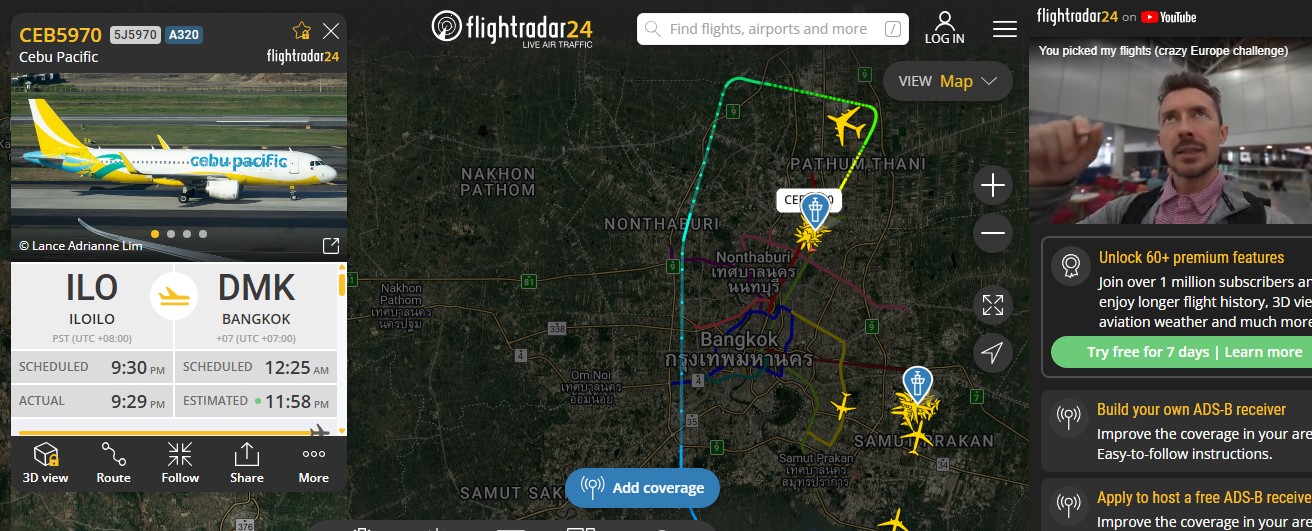
Task: Open the hamburger main menu
Action: tap(1004, 29)
